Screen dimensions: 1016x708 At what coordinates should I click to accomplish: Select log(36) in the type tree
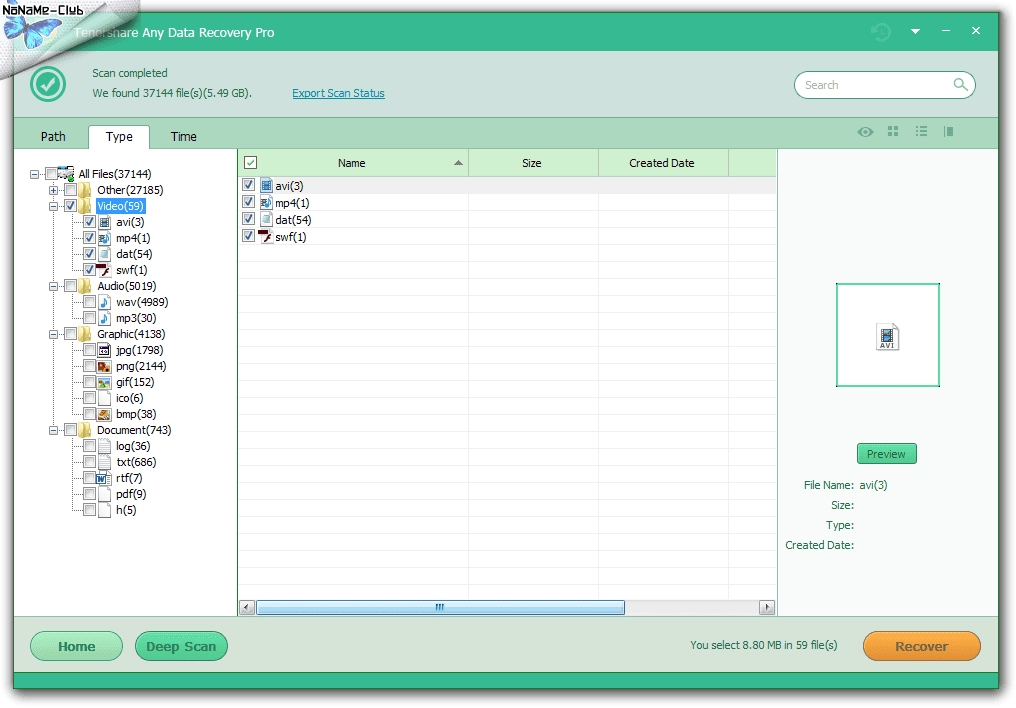tap(133, 446)
